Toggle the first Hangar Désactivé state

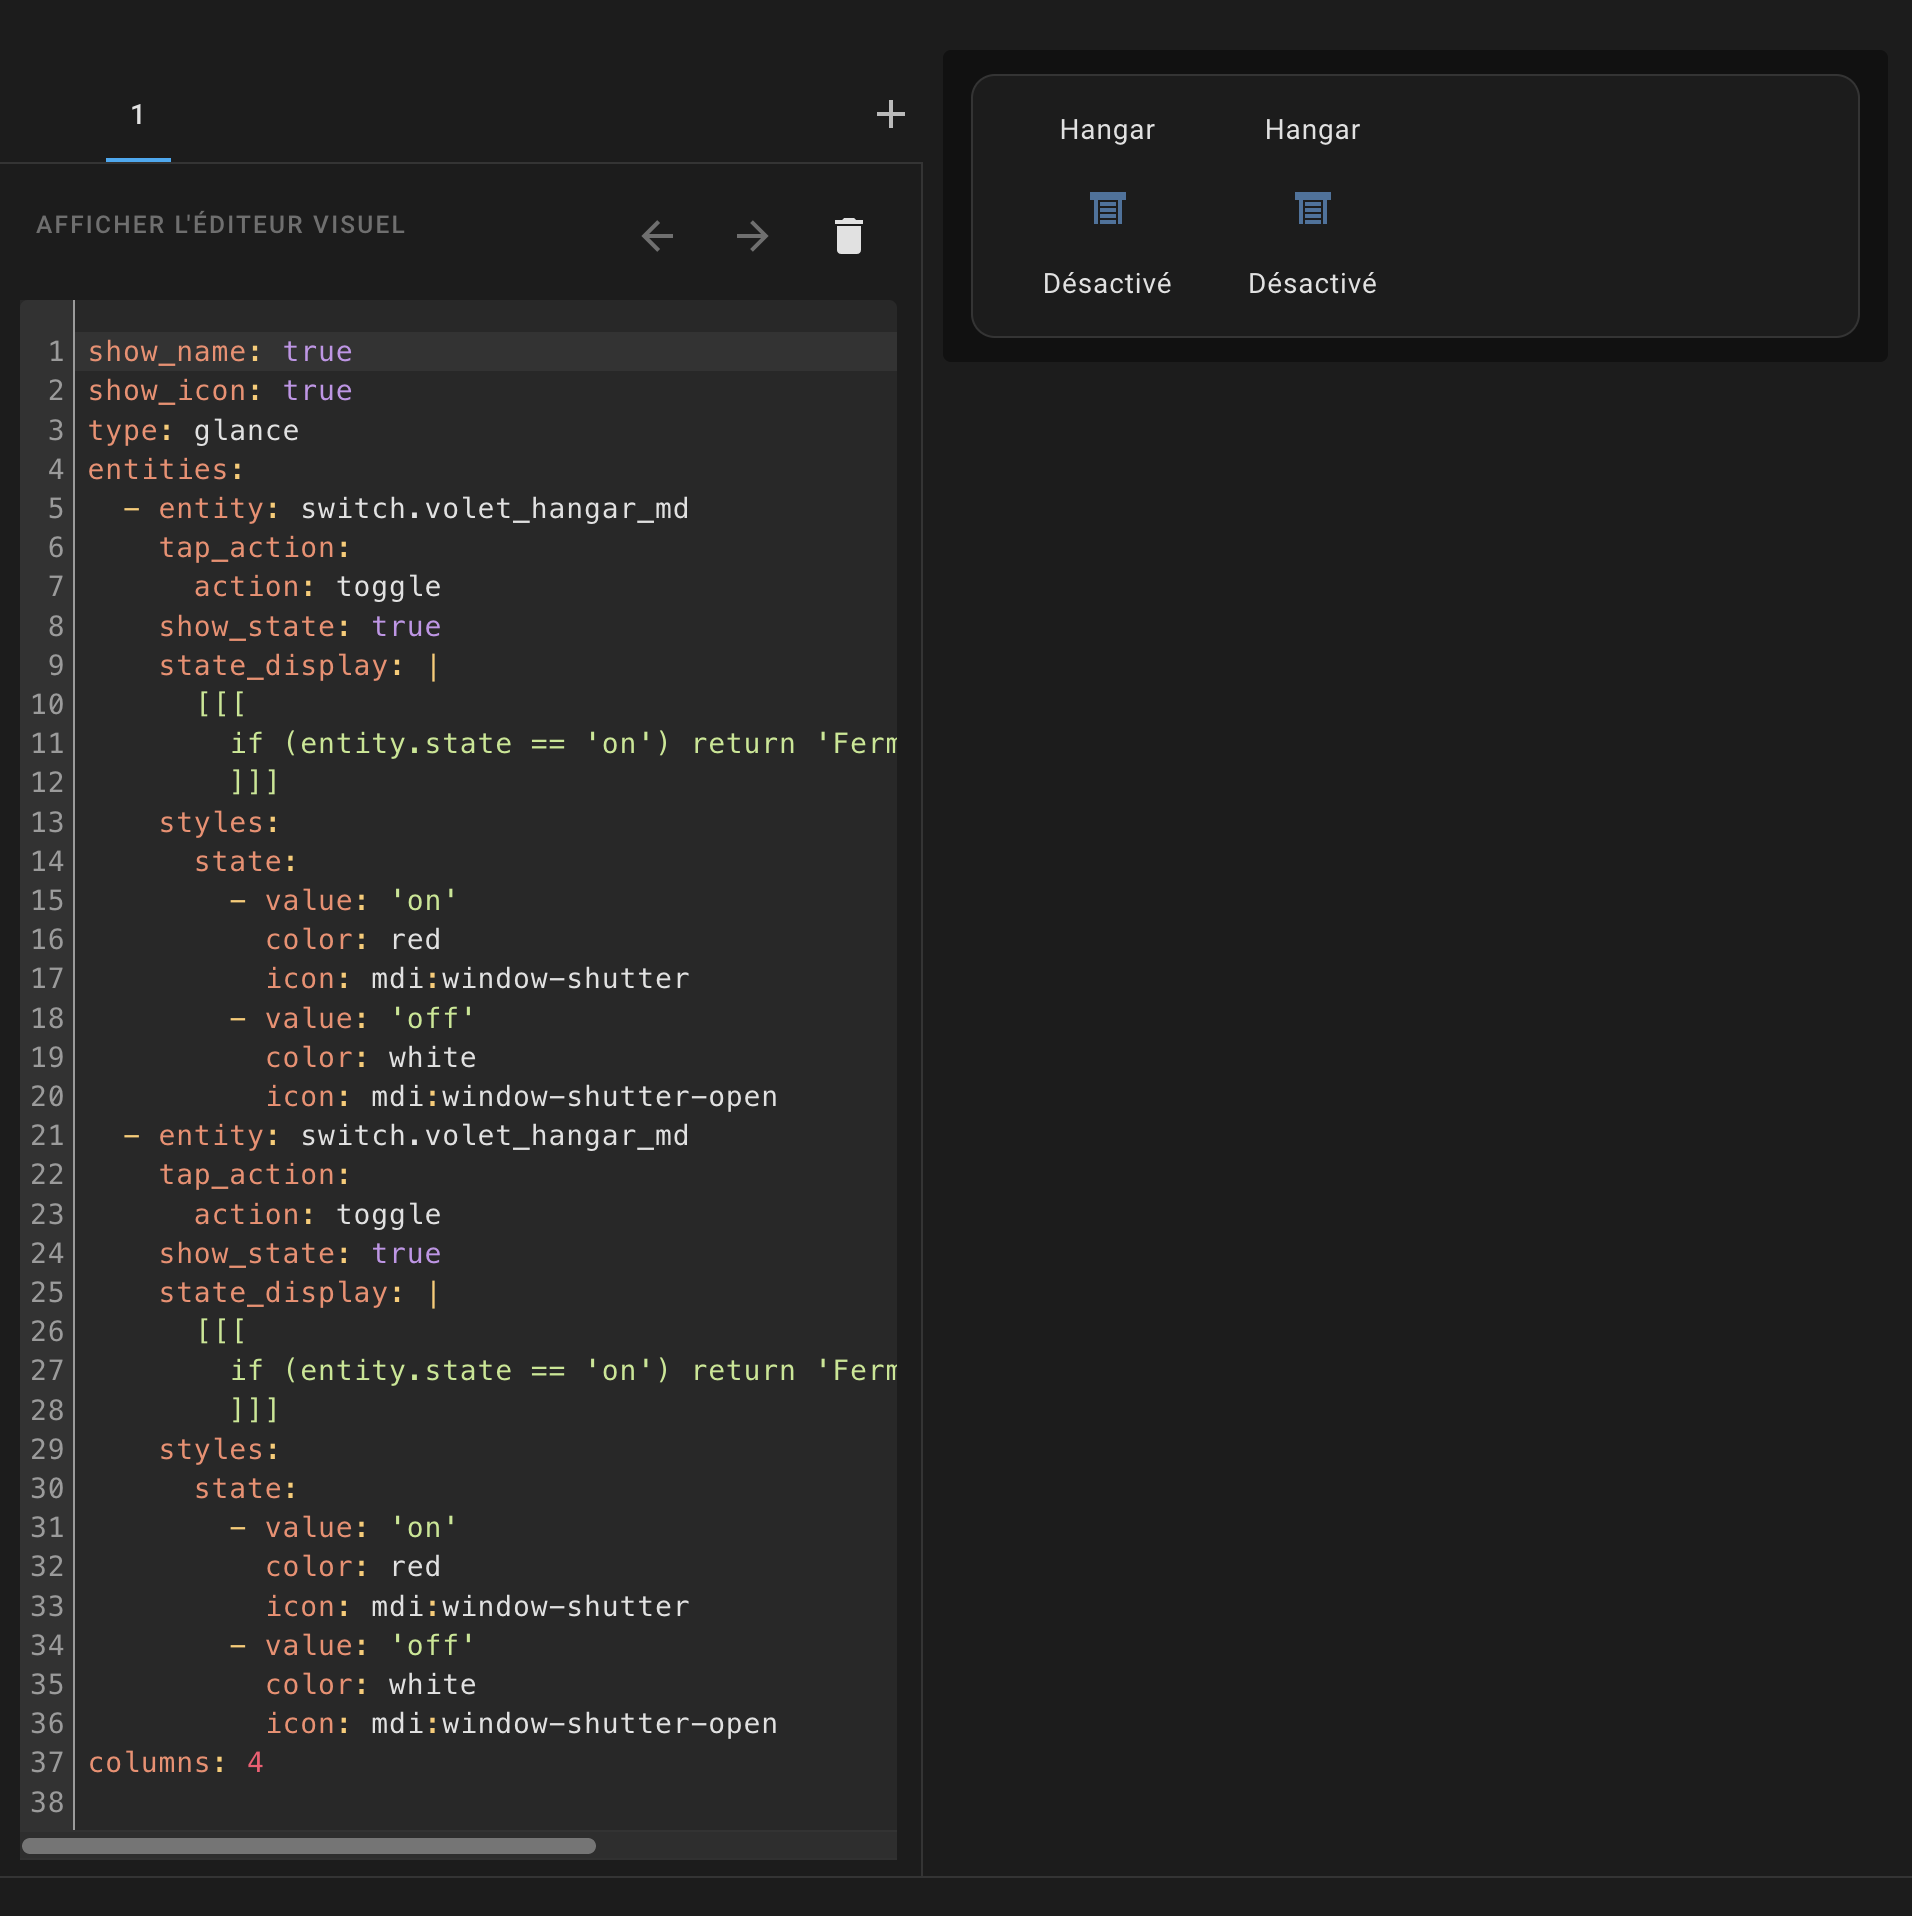point(1106,283)
